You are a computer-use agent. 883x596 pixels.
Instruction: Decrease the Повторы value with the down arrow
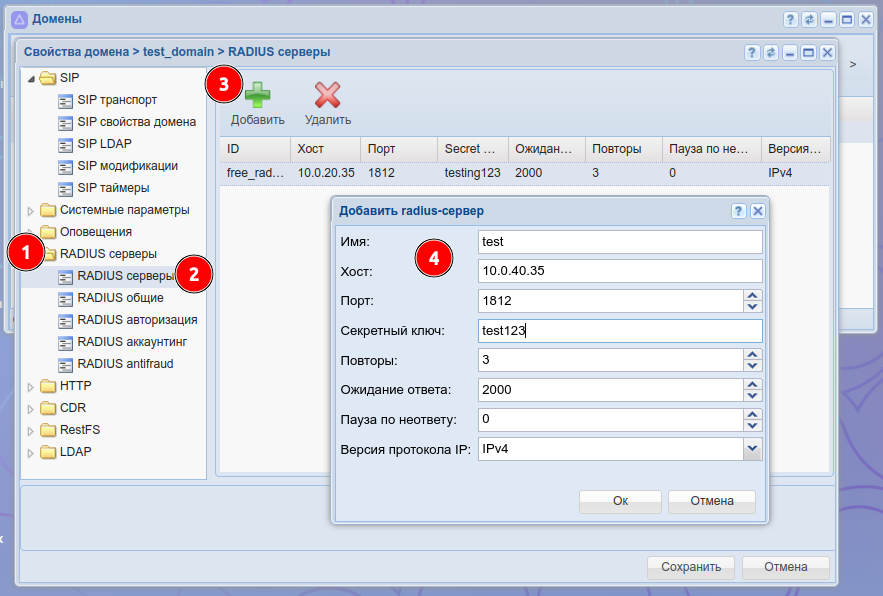[753, 366]
